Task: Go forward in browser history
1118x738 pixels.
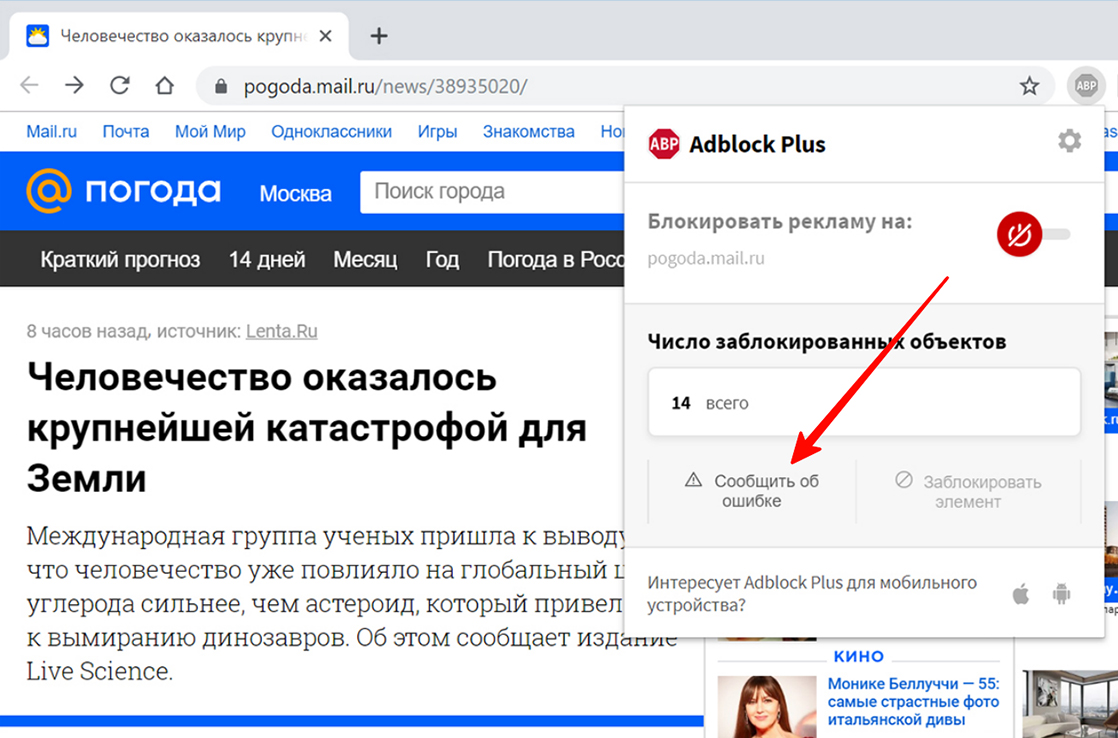Action: 74,86
